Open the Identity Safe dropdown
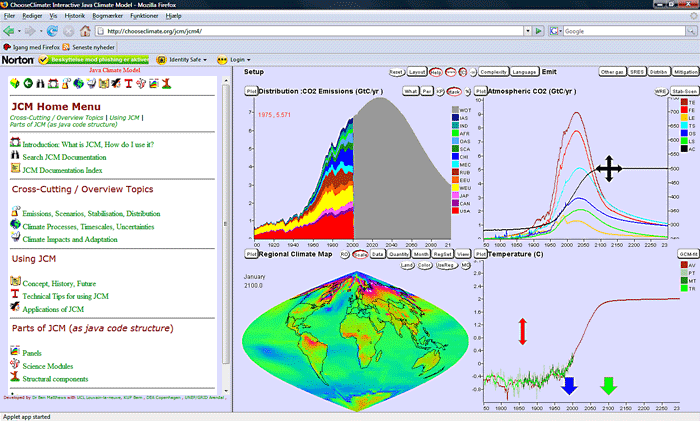This screenshot has height=421, width=700. tap(186, 60)
